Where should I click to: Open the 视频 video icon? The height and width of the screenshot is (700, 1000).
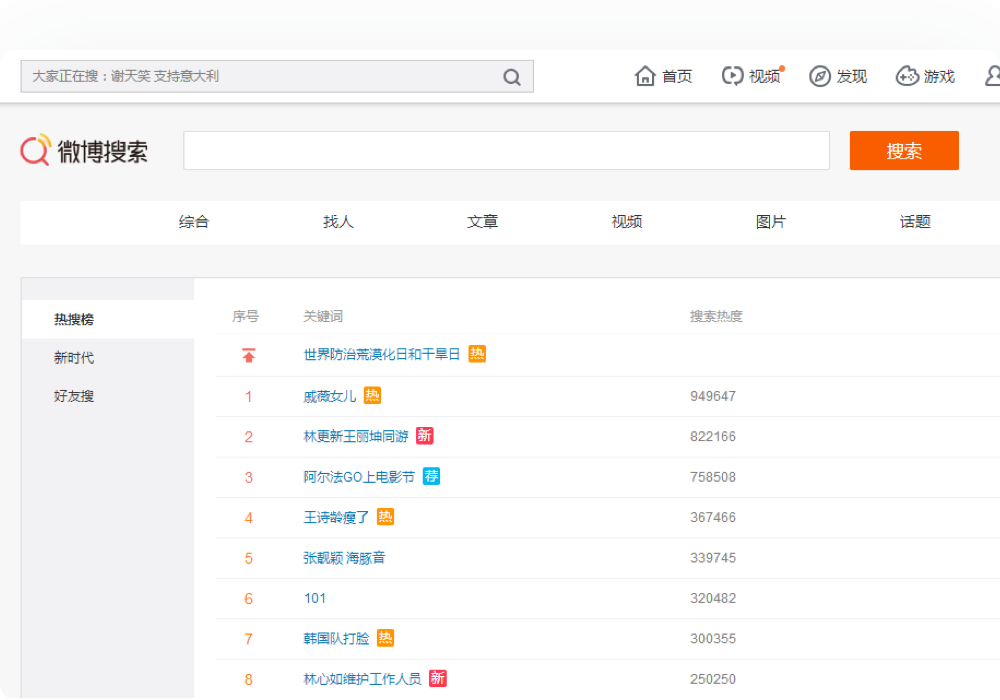point(733,76)
